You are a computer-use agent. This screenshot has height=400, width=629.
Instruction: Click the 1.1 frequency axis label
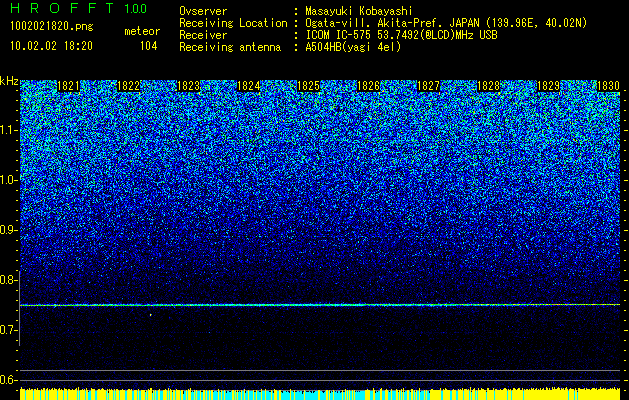click(x=9, y=130)
